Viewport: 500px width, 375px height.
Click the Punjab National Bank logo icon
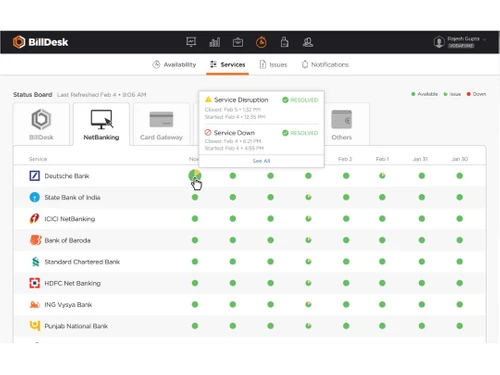pyautogui.click(x=35, y=325)
